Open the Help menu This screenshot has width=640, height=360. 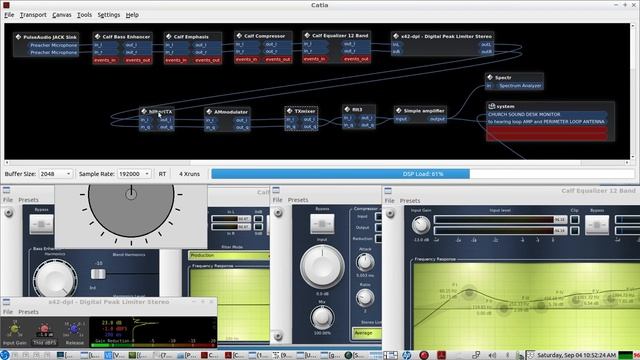132,15
